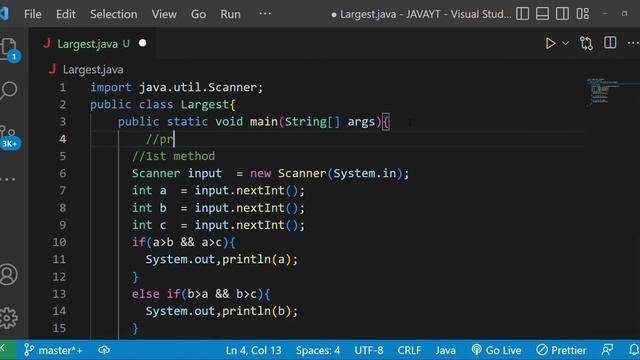Open the File menu
The width and height of the screenshot is (640, 360).
pyautogui.click(x=33, y=14)
